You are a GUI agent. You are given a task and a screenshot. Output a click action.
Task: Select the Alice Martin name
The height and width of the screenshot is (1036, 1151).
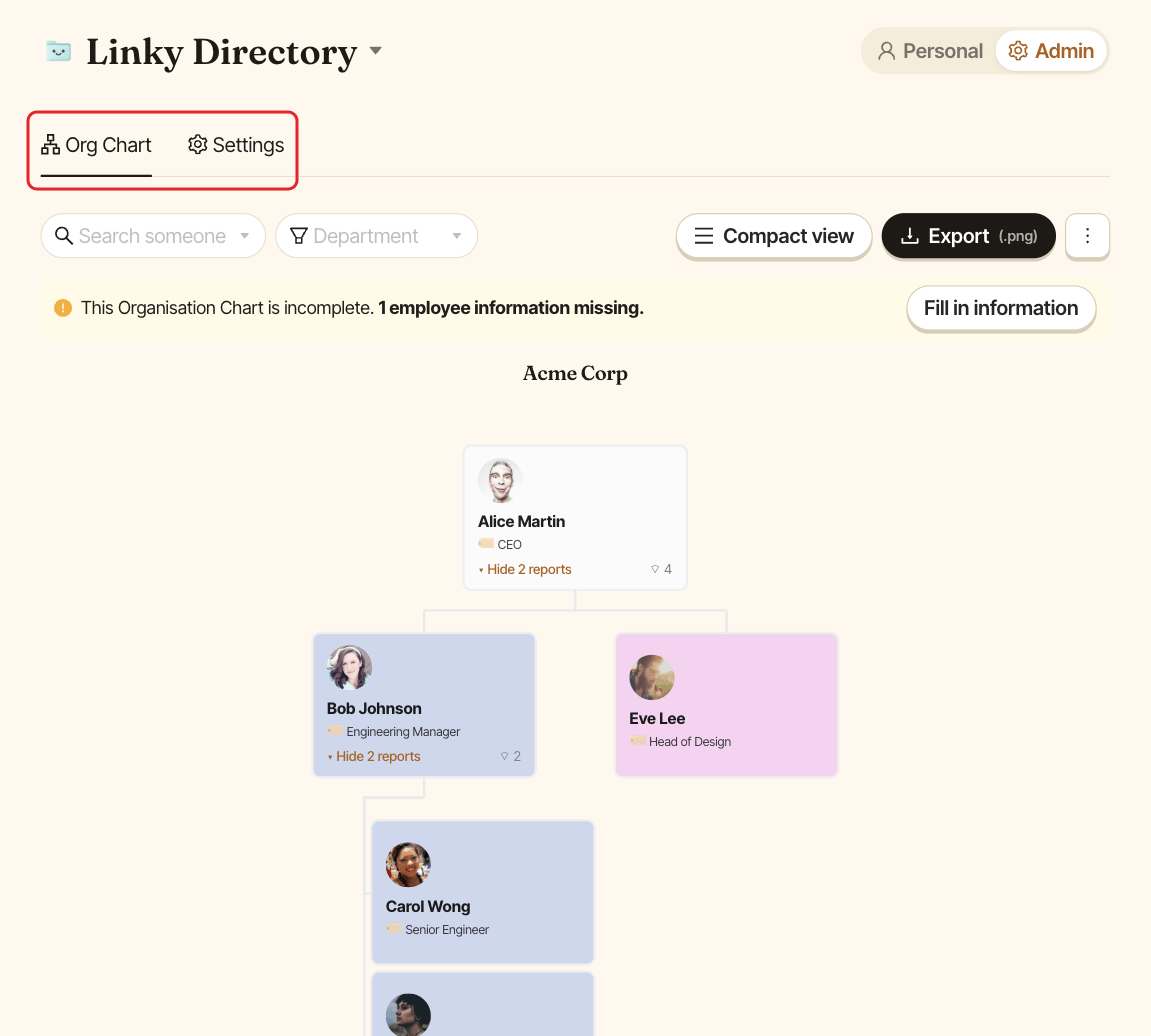[521, 521]
